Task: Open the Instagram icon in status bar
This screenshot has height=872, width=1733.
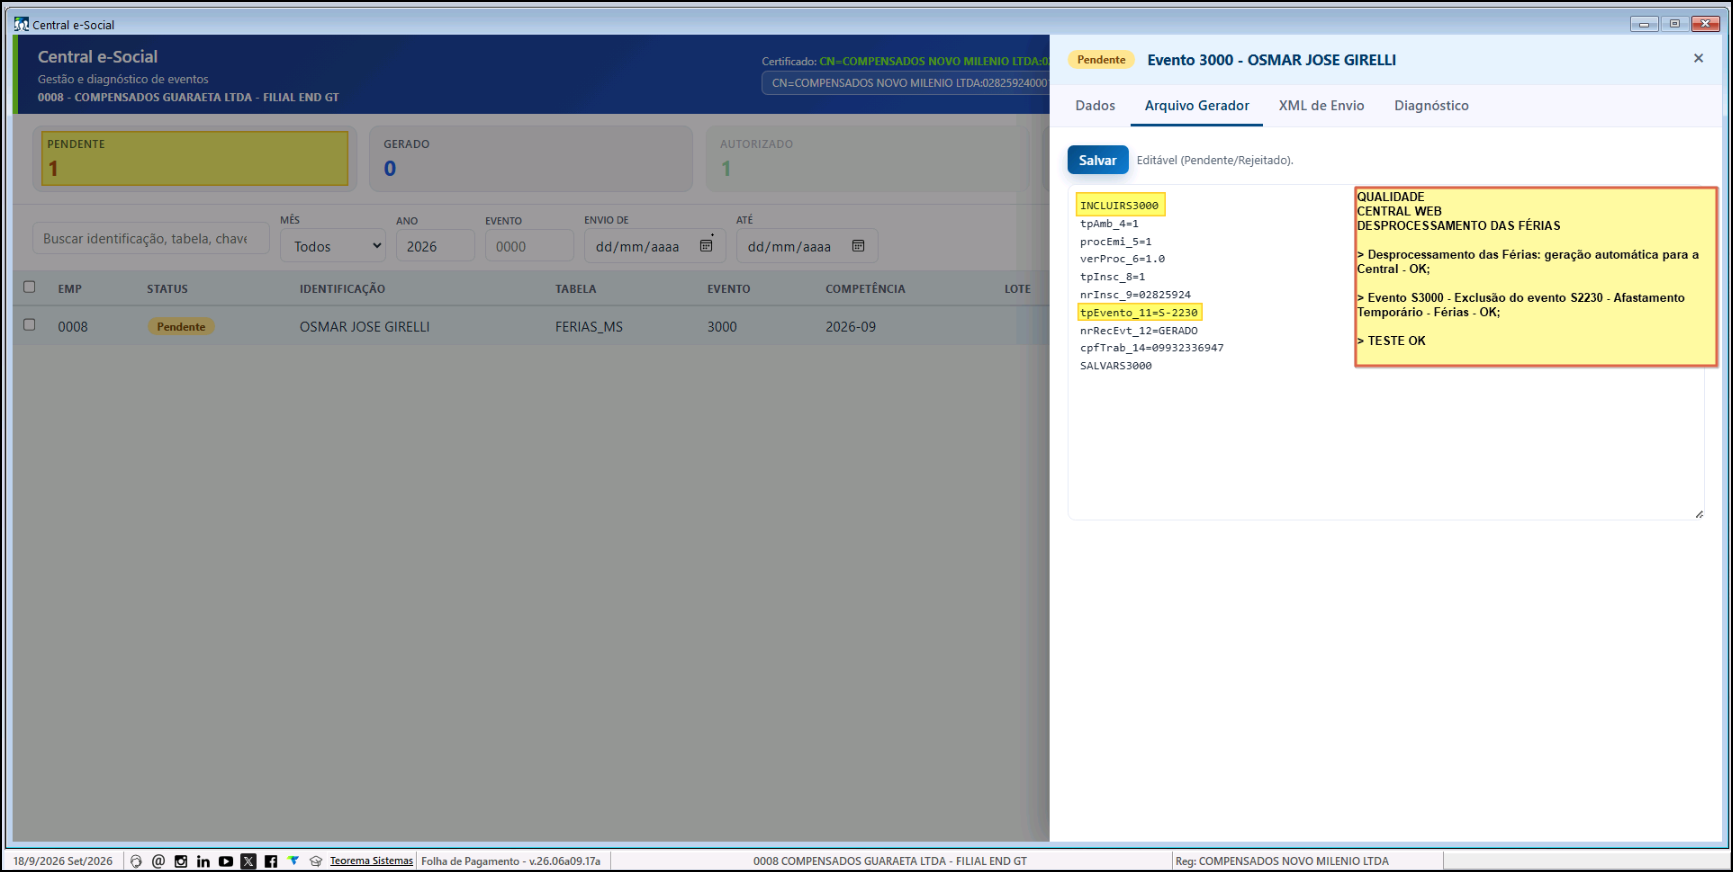Action: pos(181,861)
